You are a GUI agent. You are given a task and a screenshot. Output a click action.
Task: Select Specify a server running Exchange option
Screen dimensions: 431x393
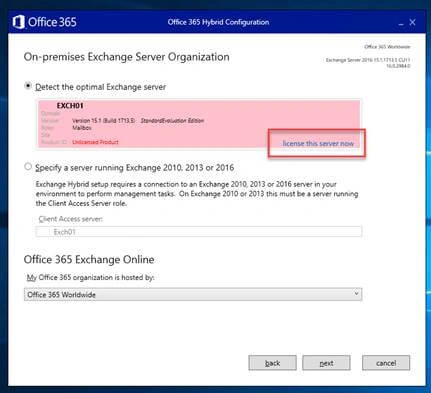(28, 166)
